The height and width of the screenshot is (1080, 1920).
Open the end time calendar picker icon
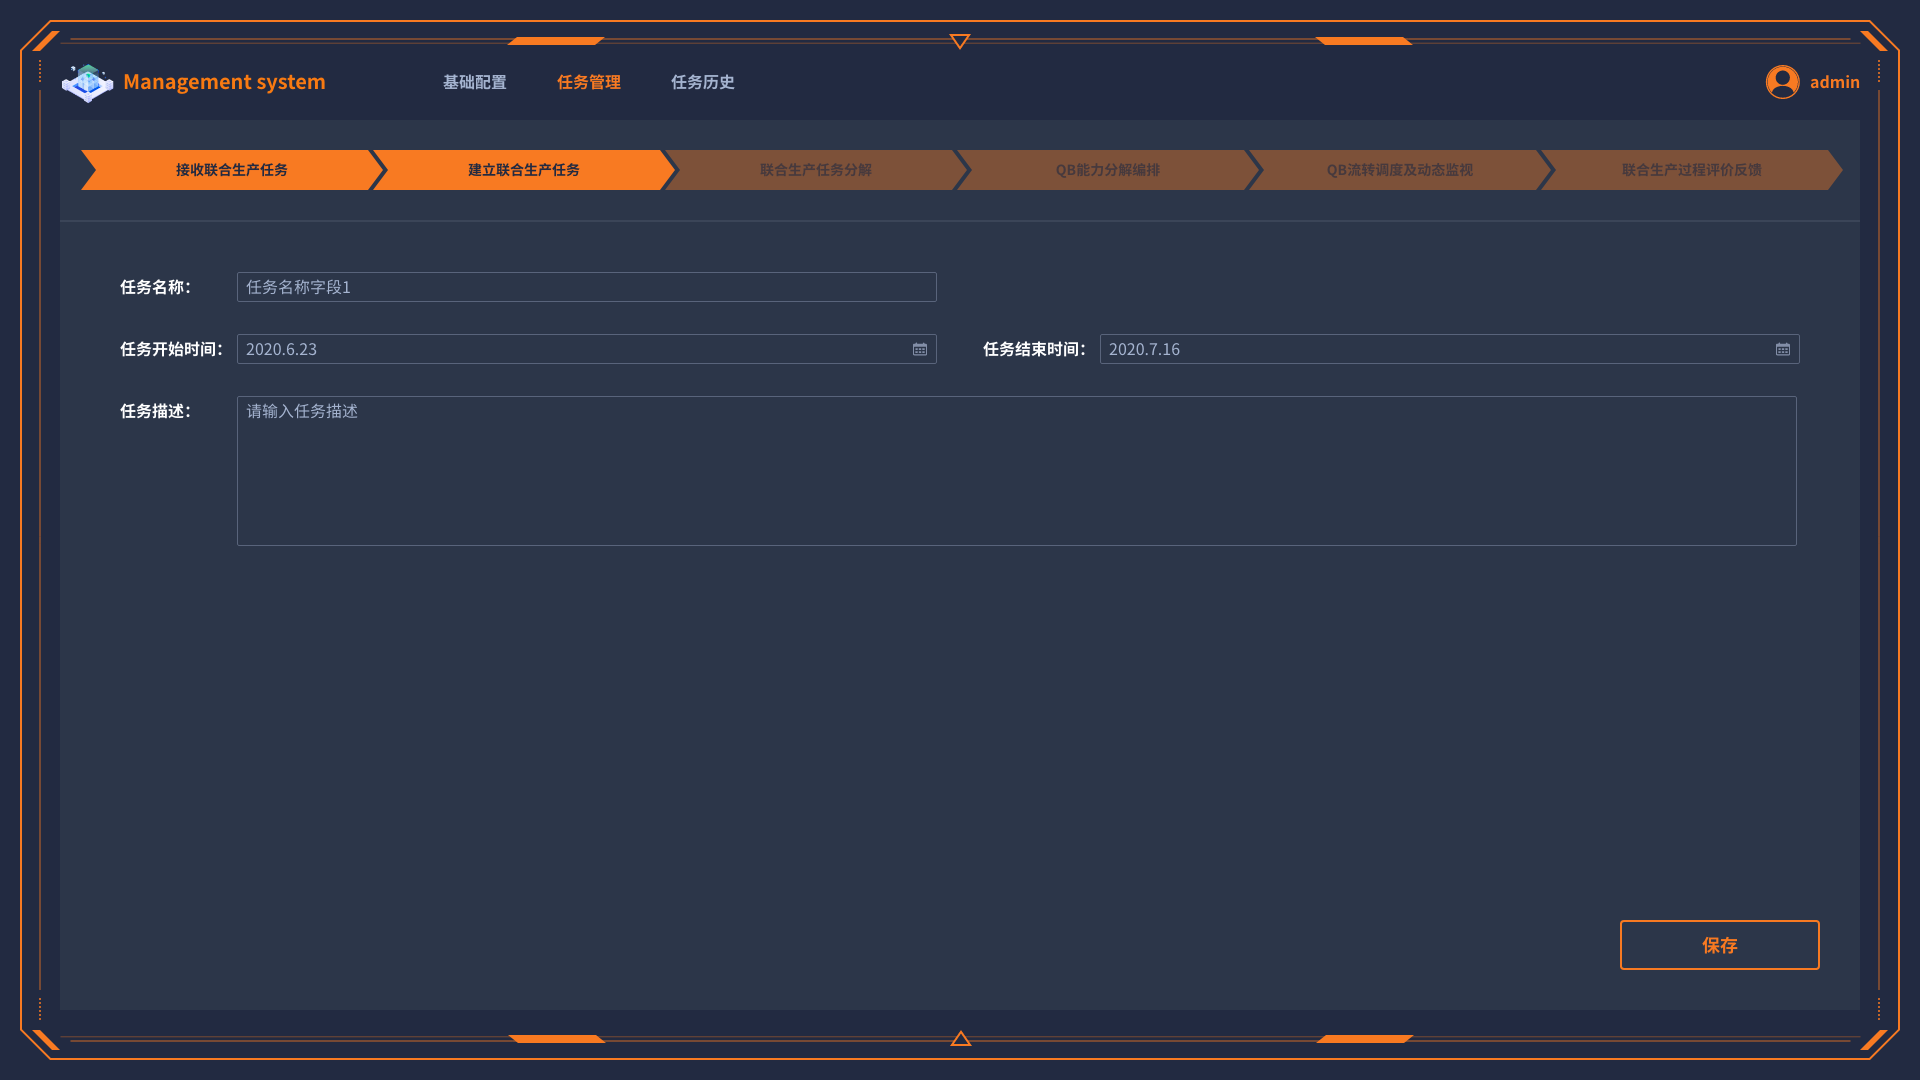click(1783, 349)
